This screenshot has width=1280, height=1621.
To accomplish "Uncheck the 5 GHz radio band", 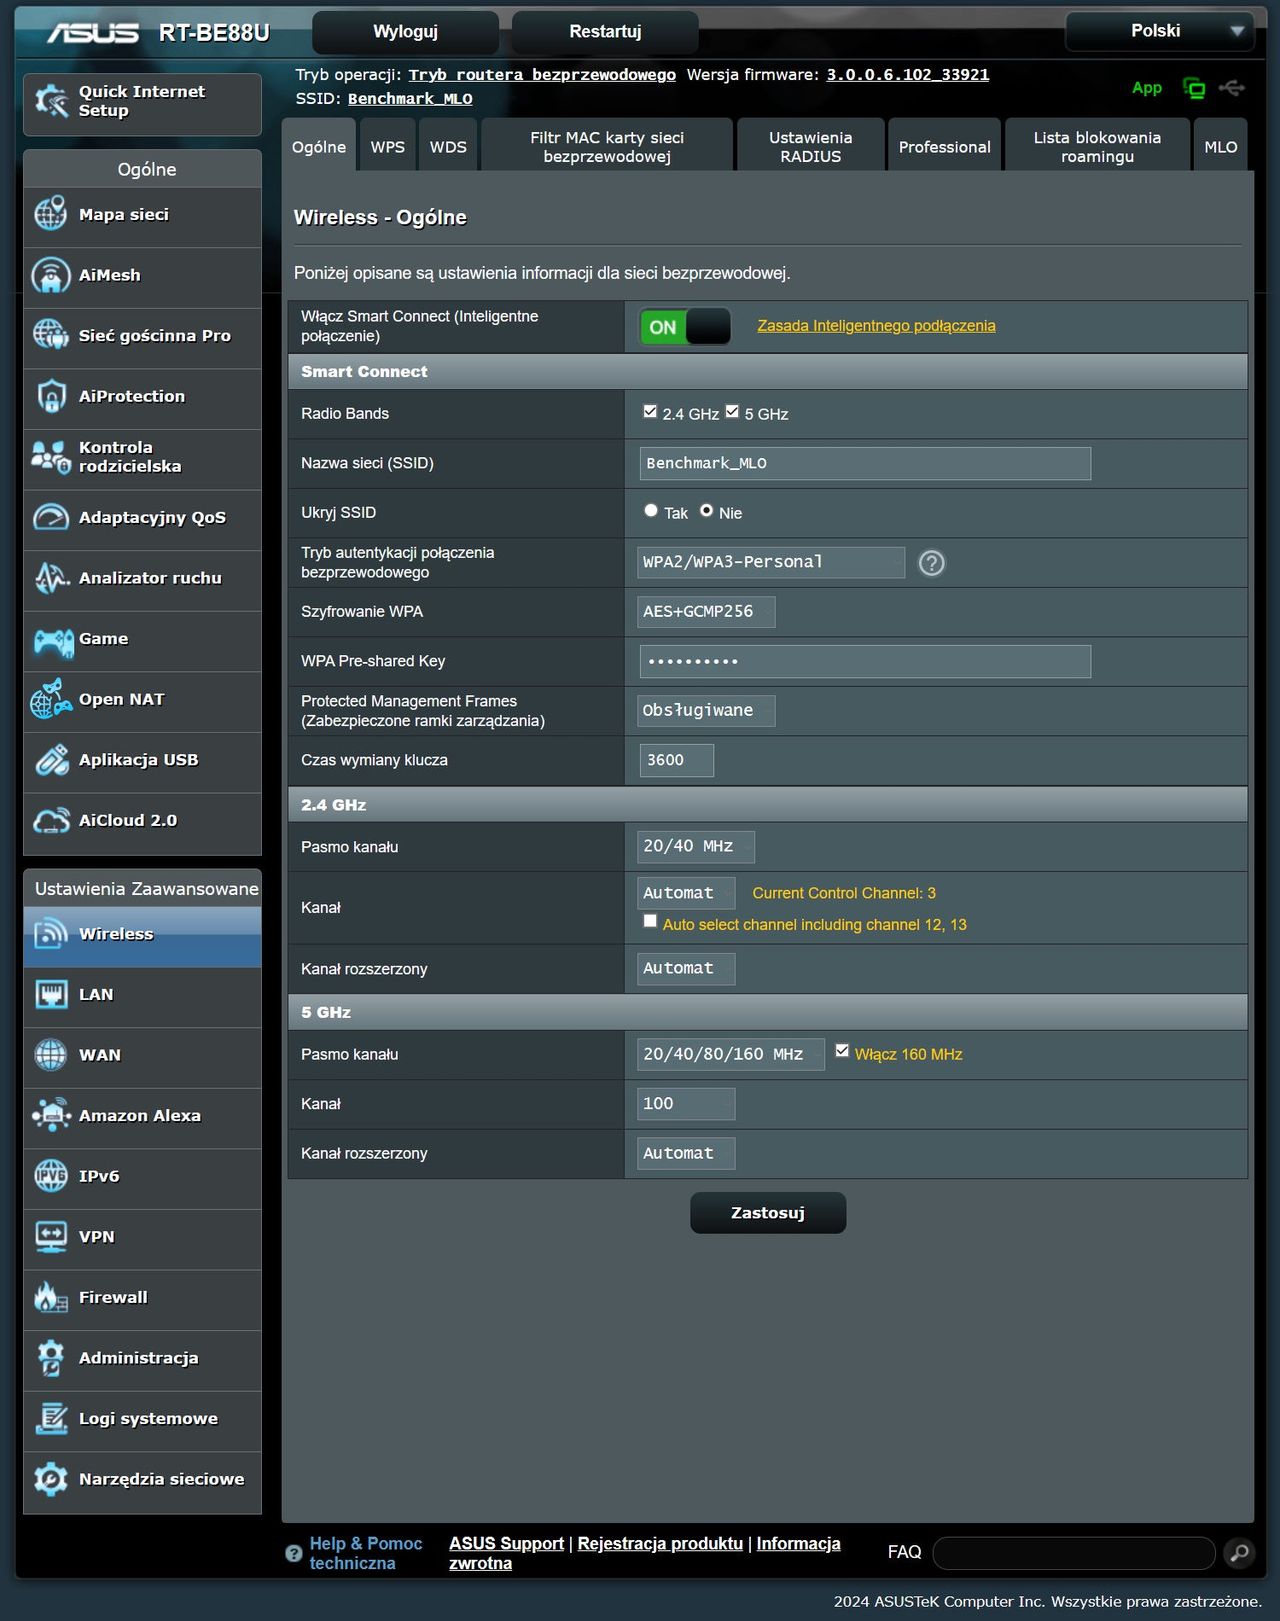I will pos(732,412).
